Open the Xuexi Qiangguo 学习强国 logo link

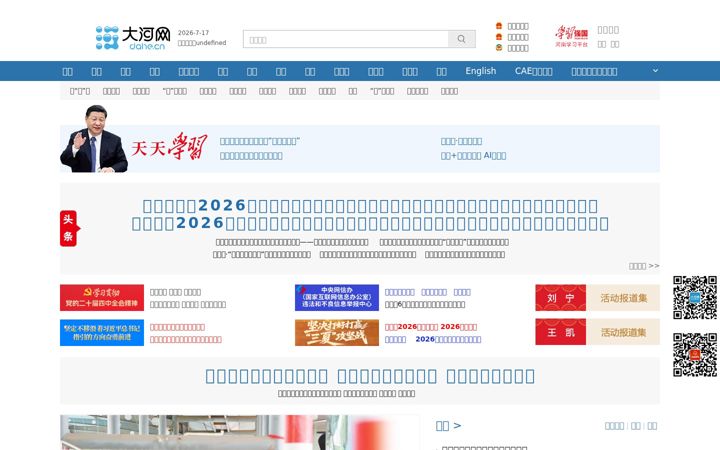tap(571, 37)
